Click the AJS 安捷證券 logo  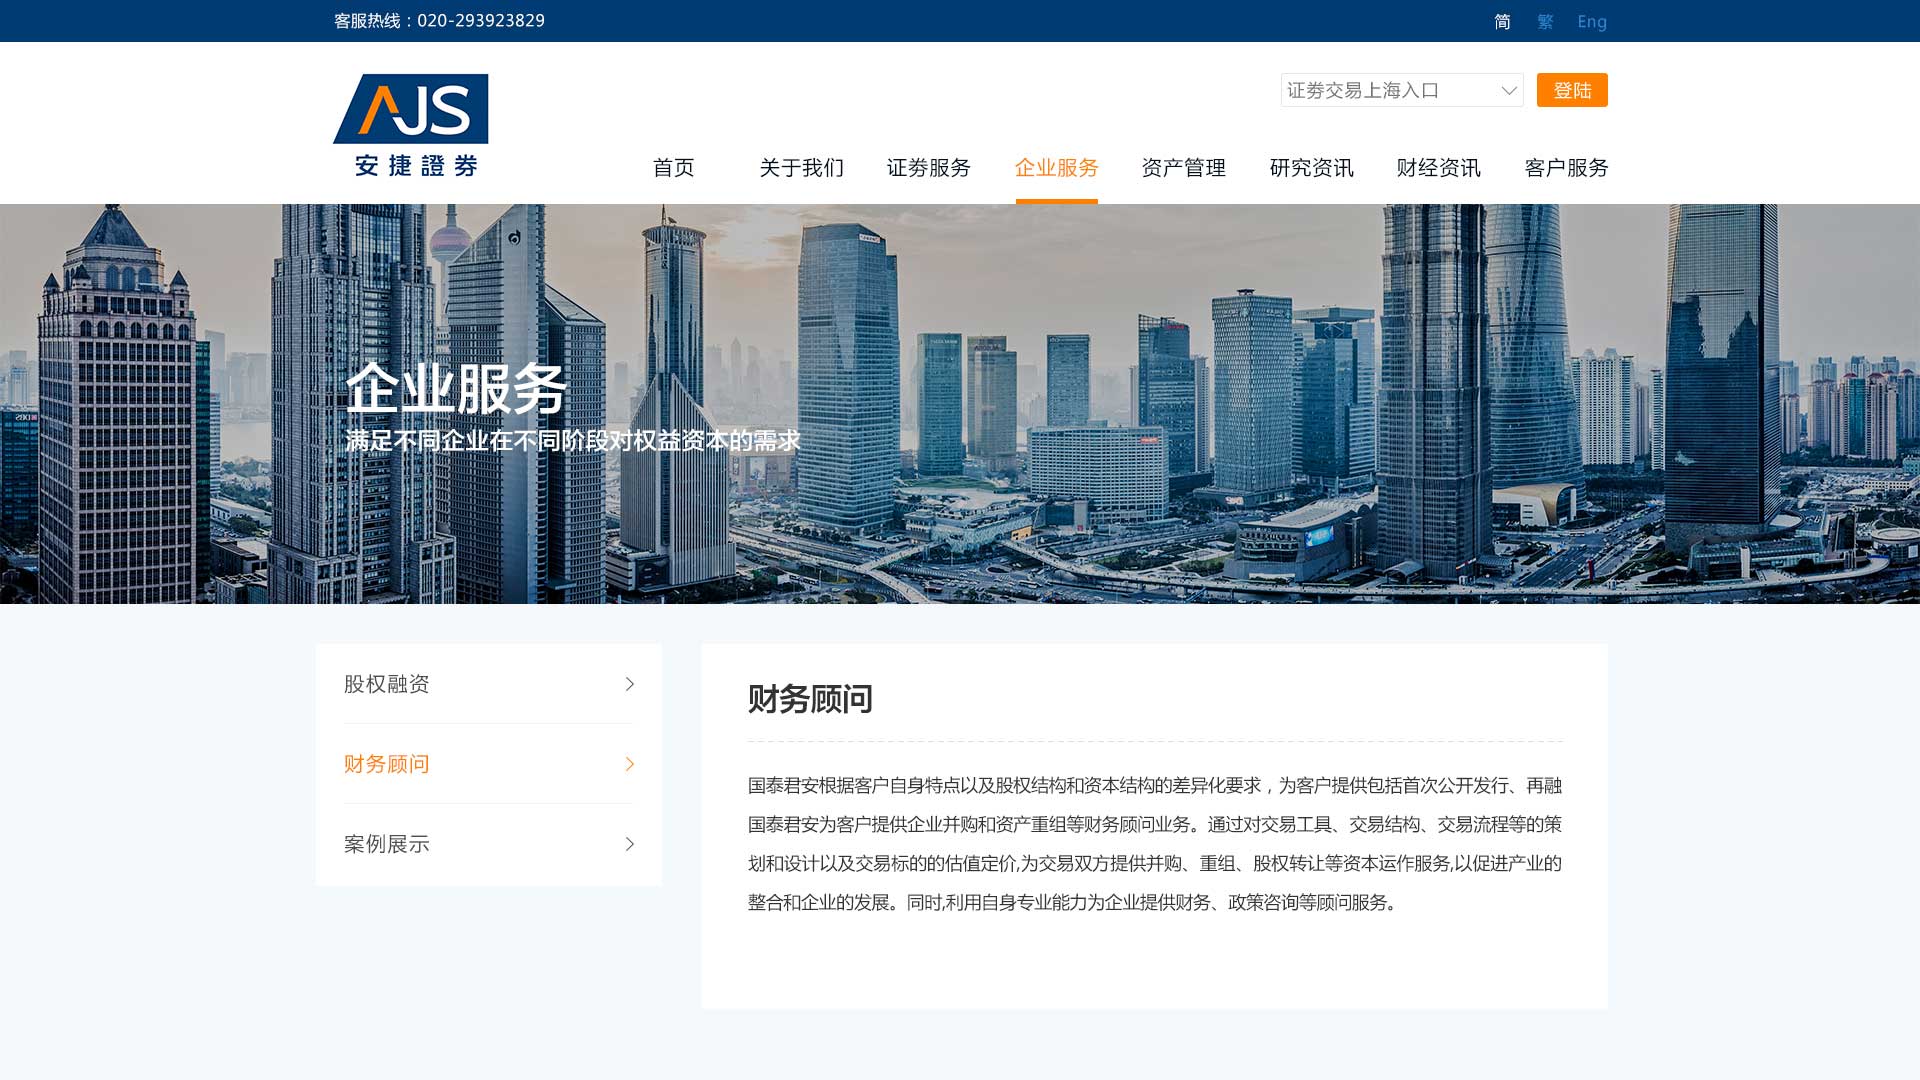pyautogui.click(x=410, y=126)
